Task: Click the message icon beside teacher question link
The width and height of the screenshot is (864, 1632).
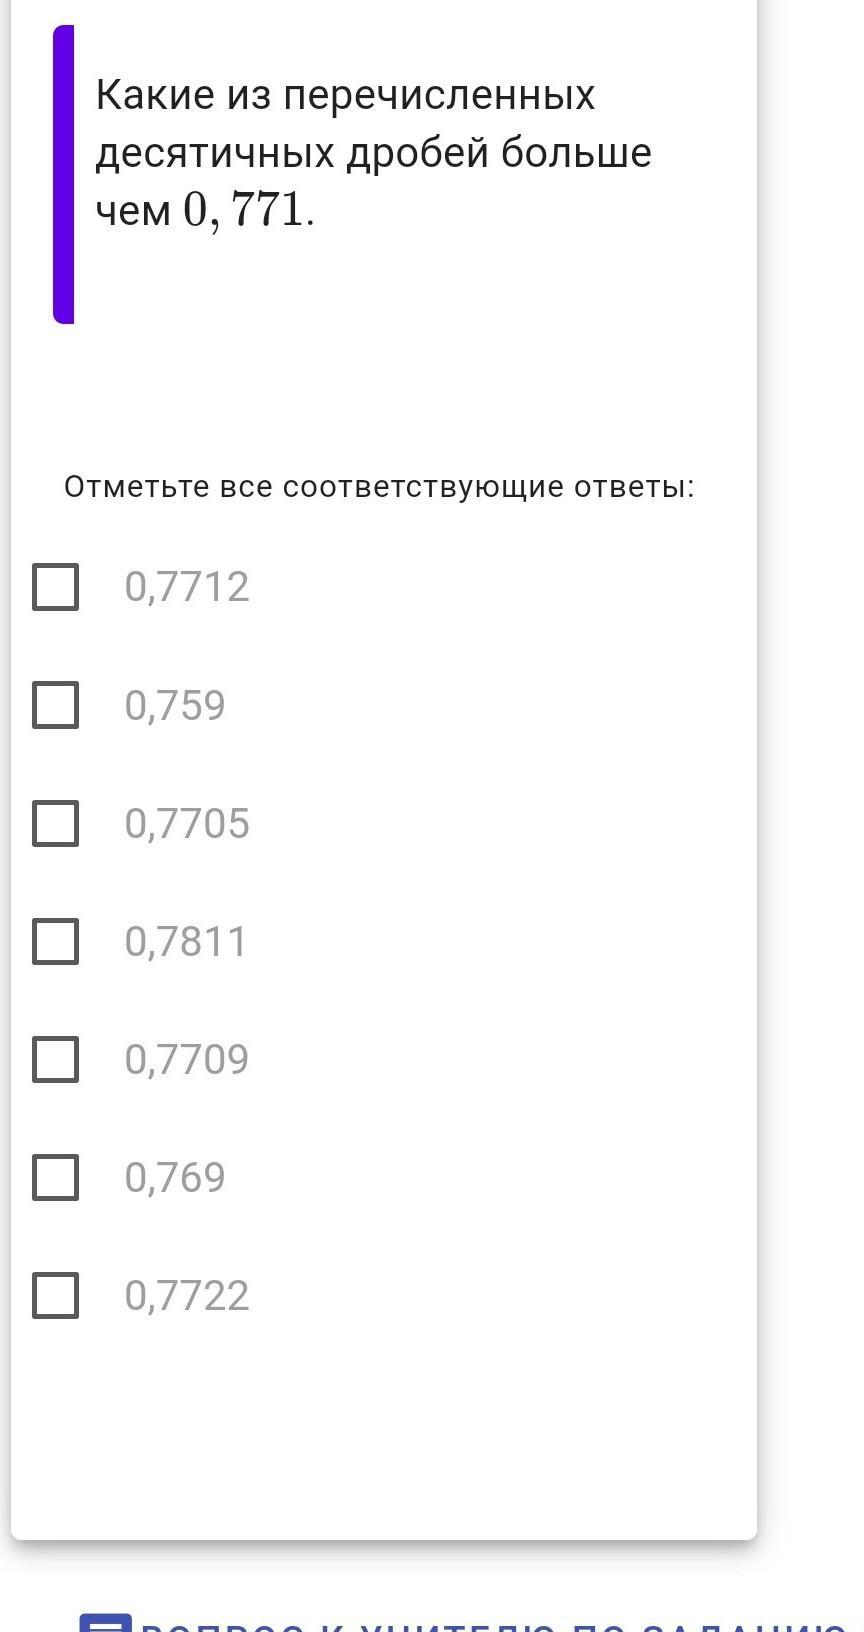Action: point(105,1623)
